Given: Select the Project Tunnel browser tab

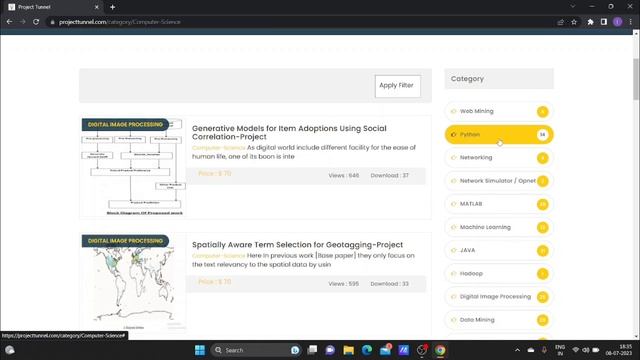Looking at the screenshot, I should tap(53, 7).
